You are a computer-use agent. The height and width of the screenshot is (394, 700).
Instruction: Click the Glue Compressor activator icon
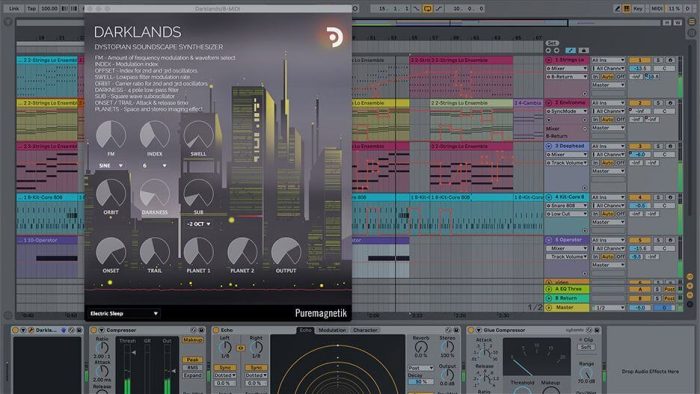pos(470,330)
